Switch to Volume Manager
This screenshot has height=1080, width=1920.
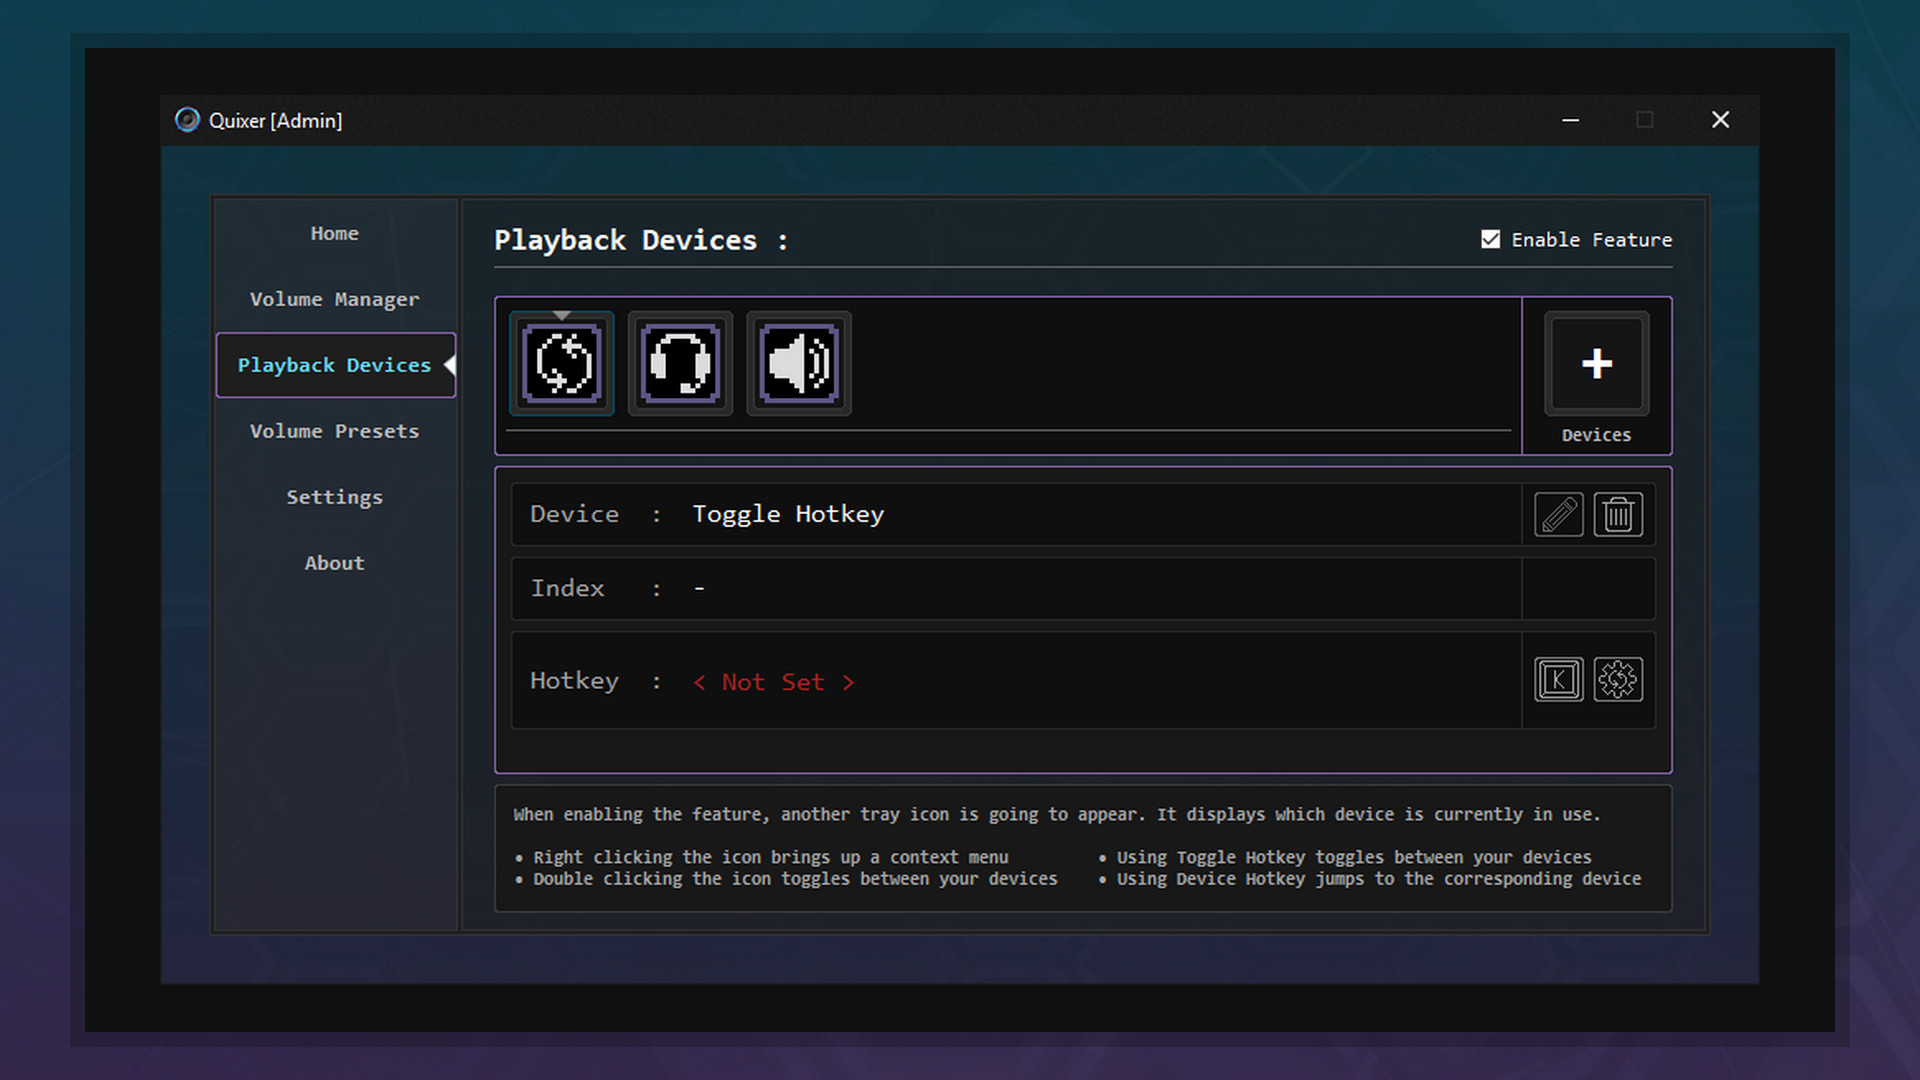click(x=334, y=299)
